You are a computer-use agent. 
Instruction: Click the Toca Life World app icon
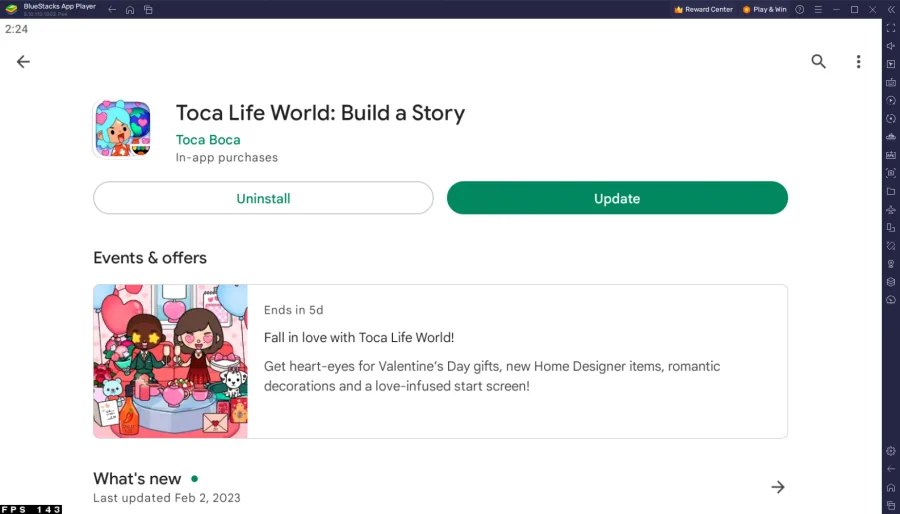point(123,129)
